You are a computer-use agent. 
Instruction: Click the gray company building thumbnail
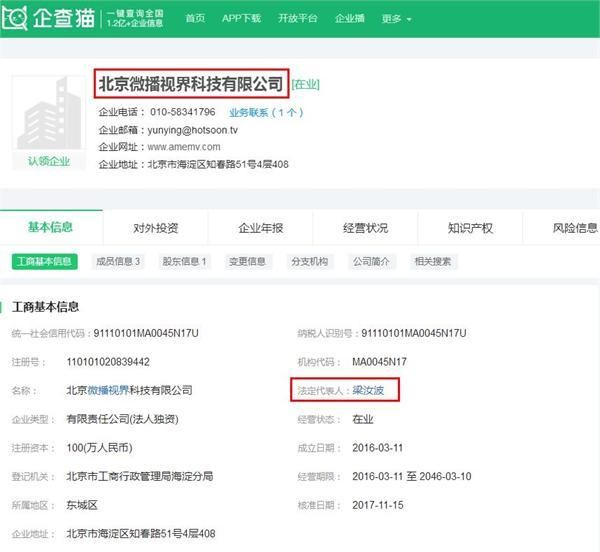point(49,113)
